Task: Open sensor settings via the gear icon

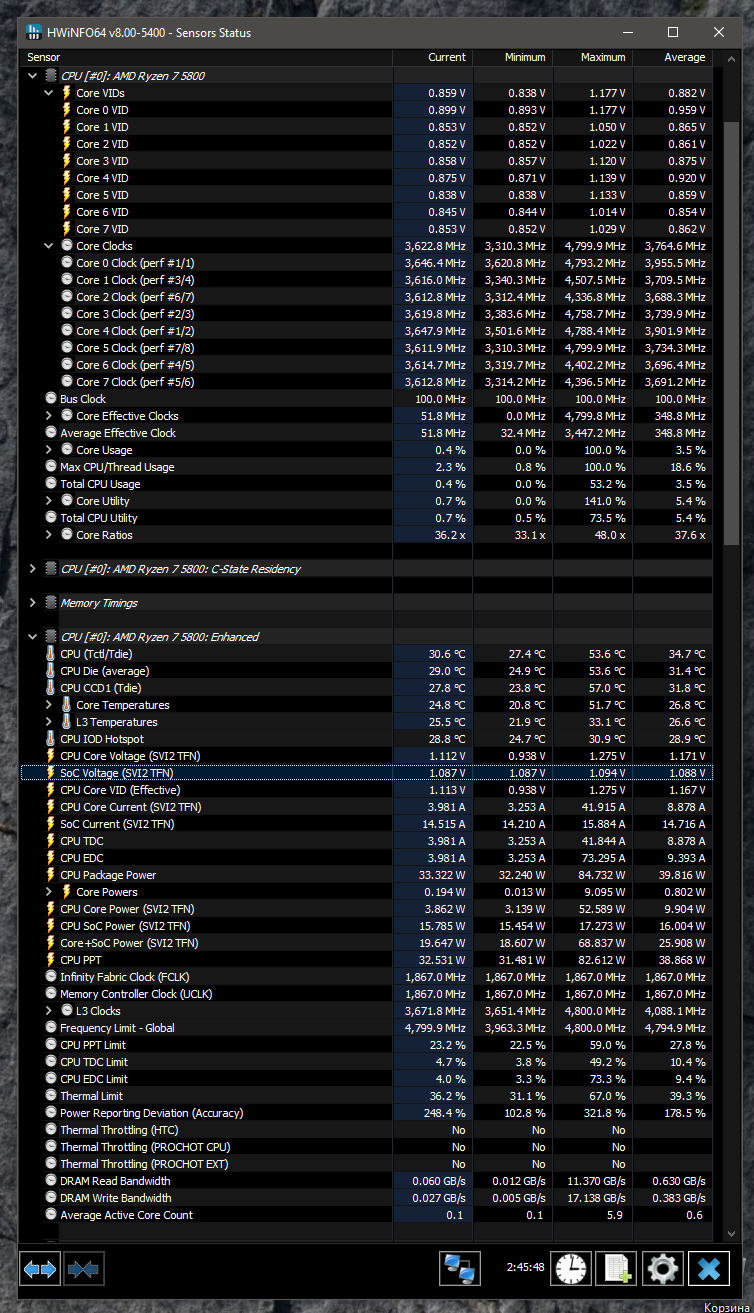Action: point(663,1269)
